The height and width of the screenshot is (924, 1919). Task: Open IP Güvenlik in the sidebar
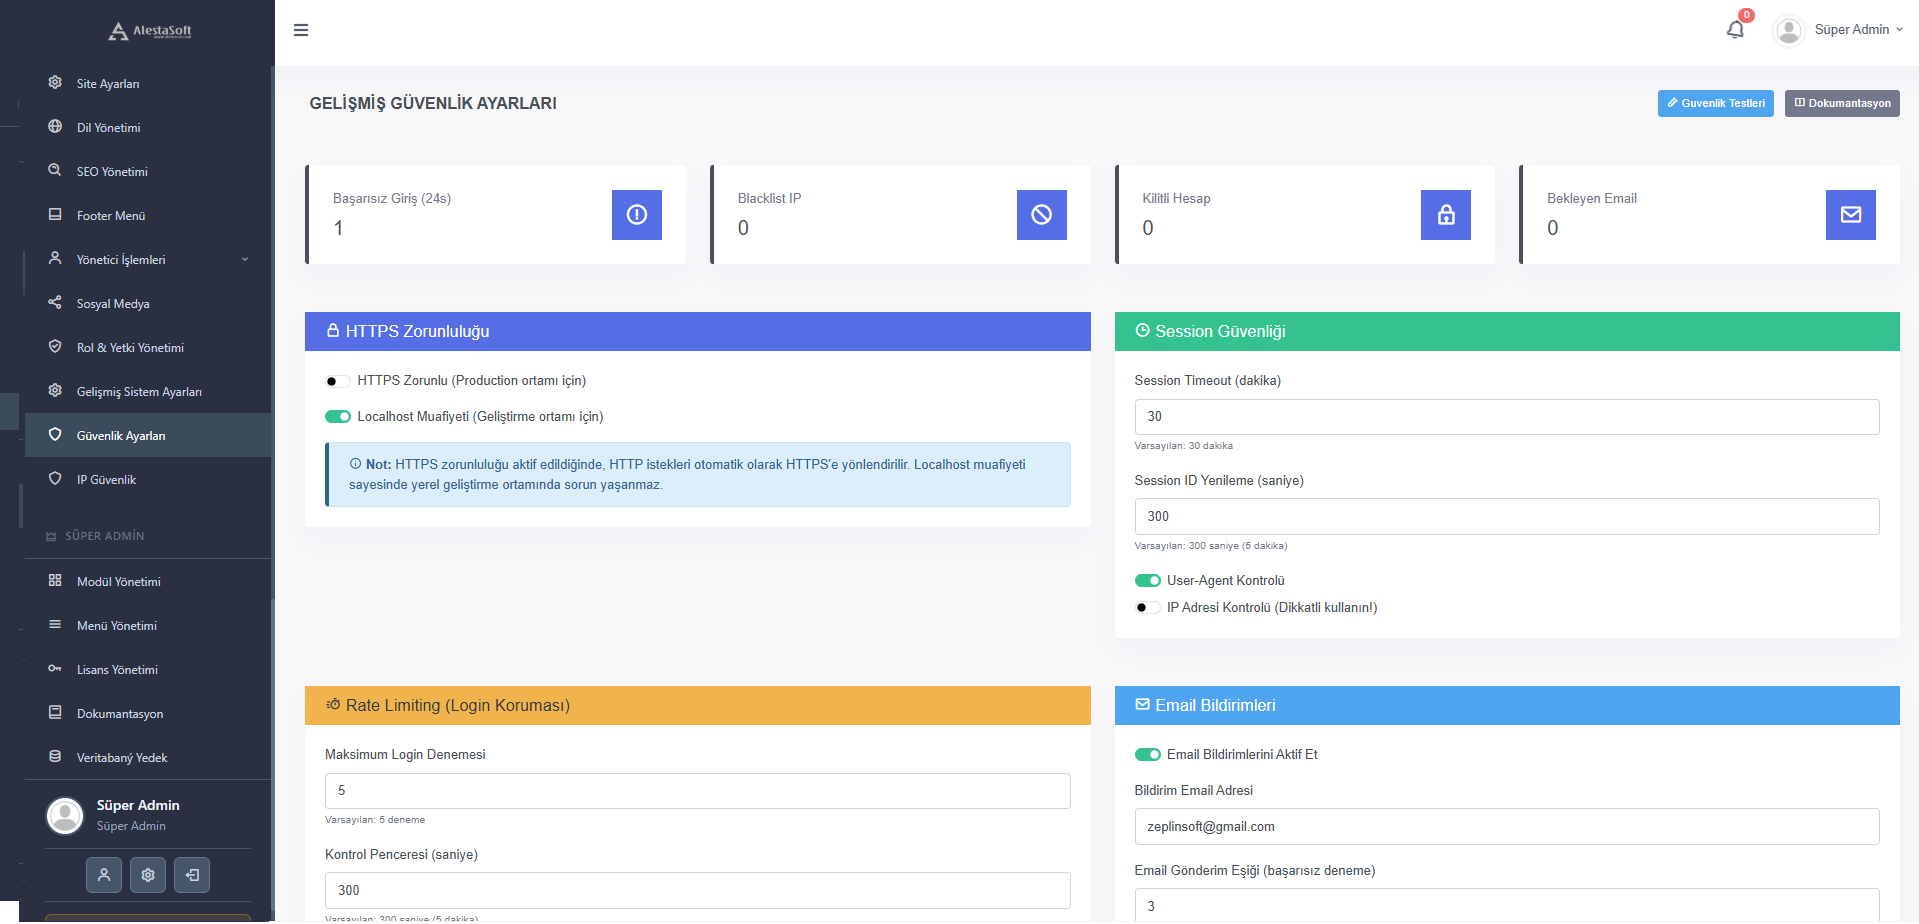click(106, 480)
